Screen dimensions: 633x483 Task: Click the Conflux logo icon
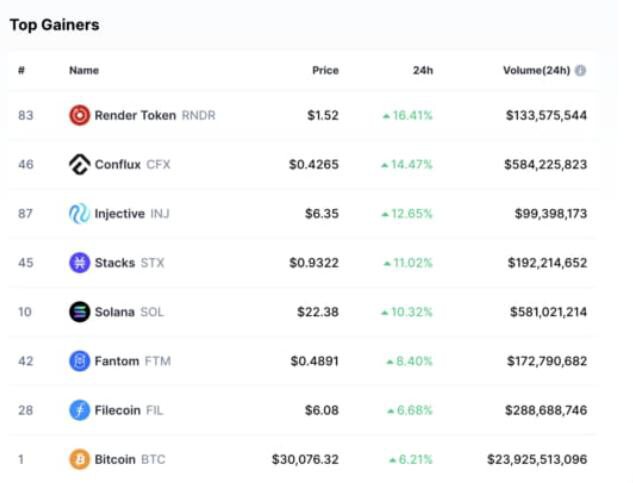79,164
